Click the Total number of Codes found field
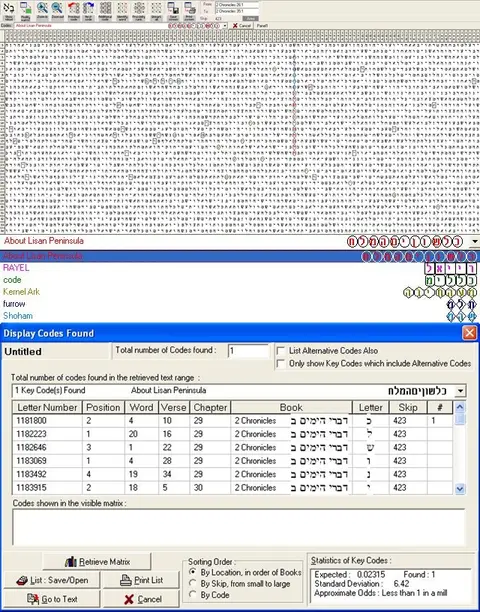Screen dimensions: 480x612 pos(248,350)
